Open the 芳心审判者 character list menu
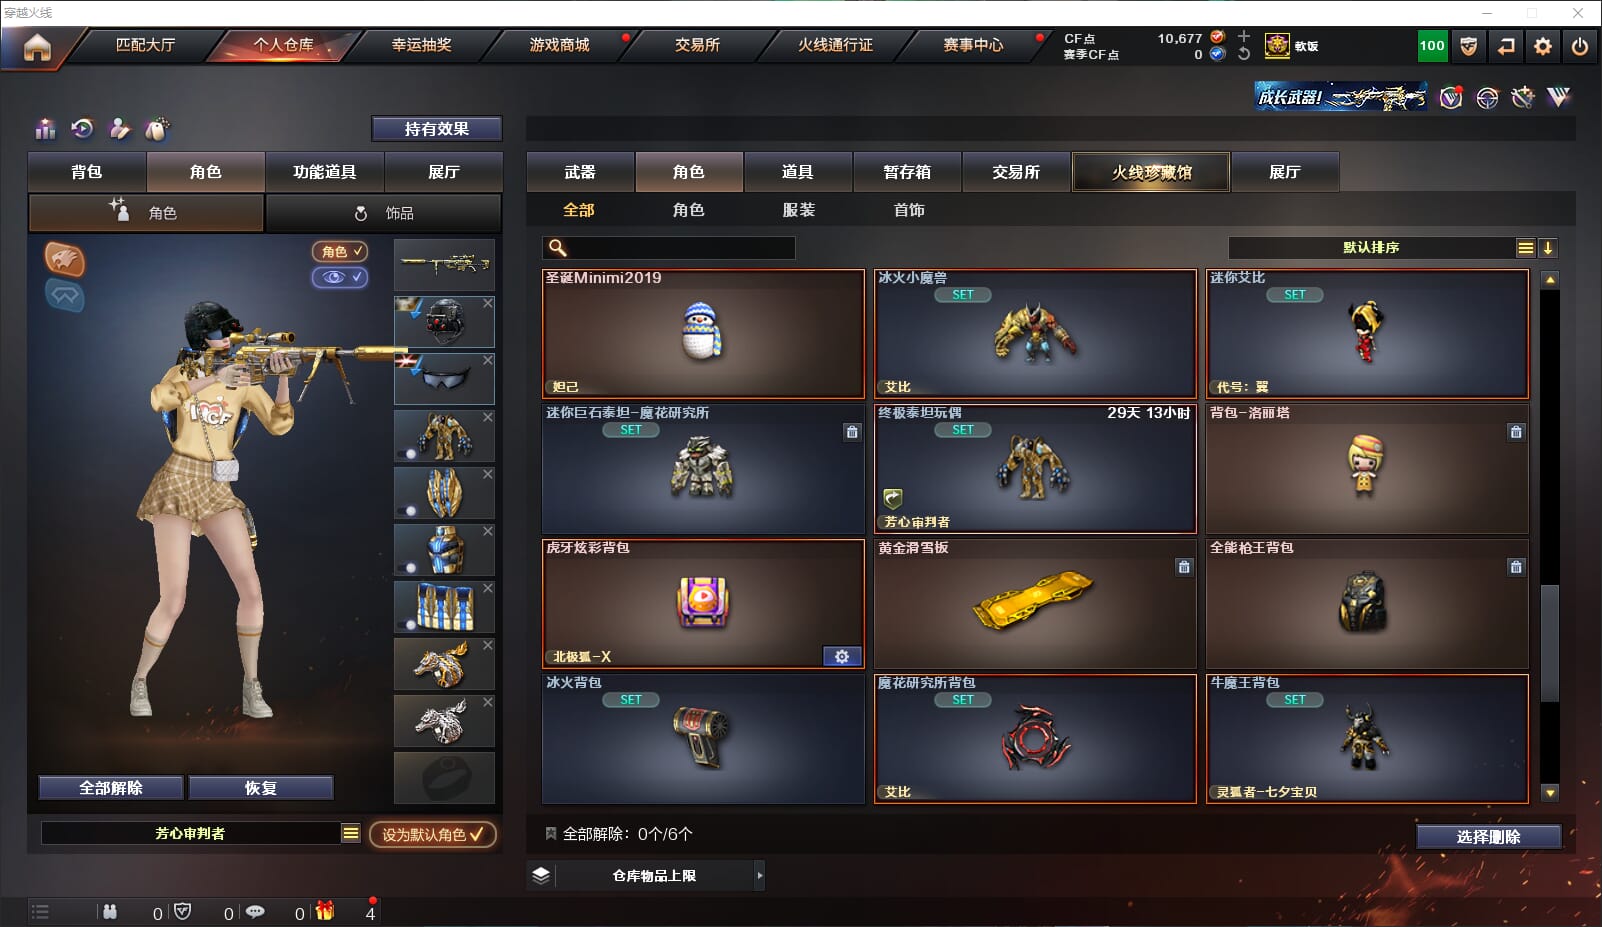The height and width of the screenshot is (927, 1602). coord(351,833)
